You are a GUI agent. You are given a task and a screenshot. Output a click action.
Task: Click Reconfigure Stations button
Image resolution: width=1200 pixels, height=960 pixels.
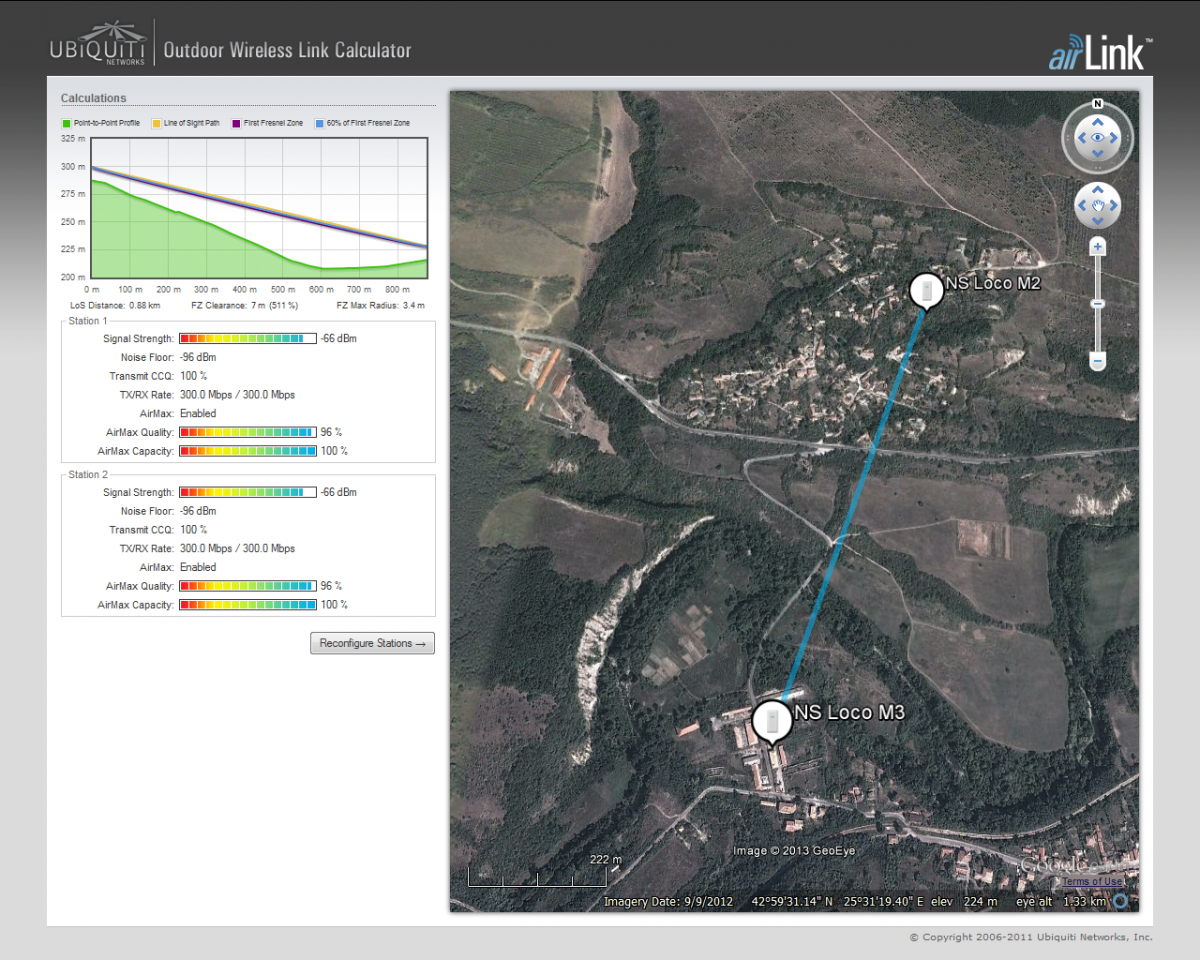(x=372, y=643)
